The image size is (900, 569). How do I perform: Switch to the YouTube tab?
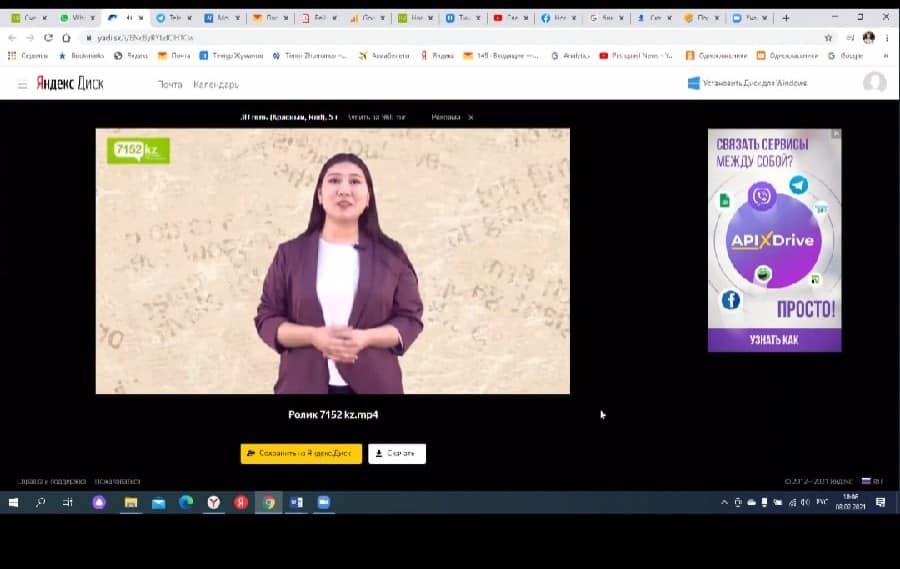pyautogui.click(x=511, y=18)
